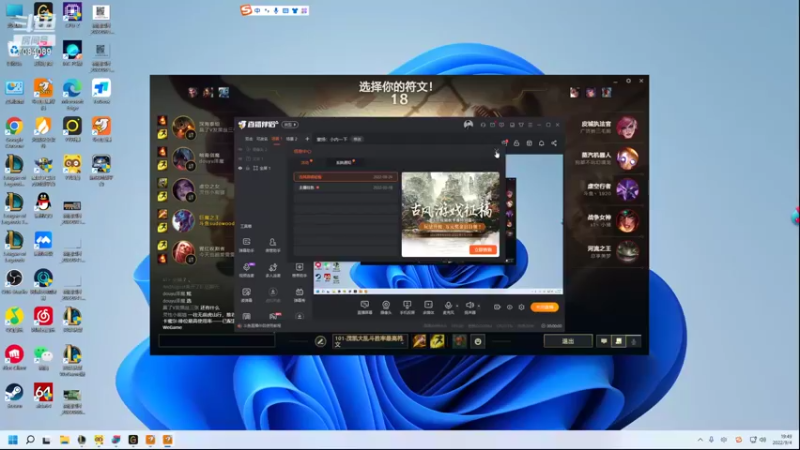Open the voice co-stream tool with purple badge
This screenshot has width=800, height=450.
(247, 269)
